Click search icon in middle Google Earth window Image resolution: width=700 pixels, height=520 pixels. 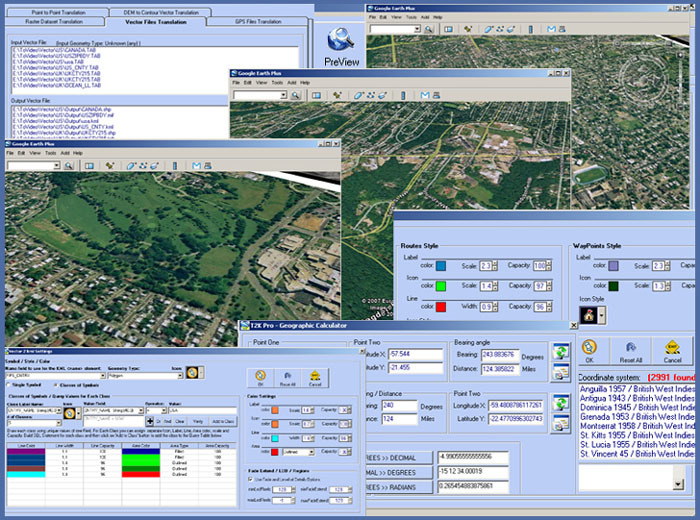coord(295,95)
